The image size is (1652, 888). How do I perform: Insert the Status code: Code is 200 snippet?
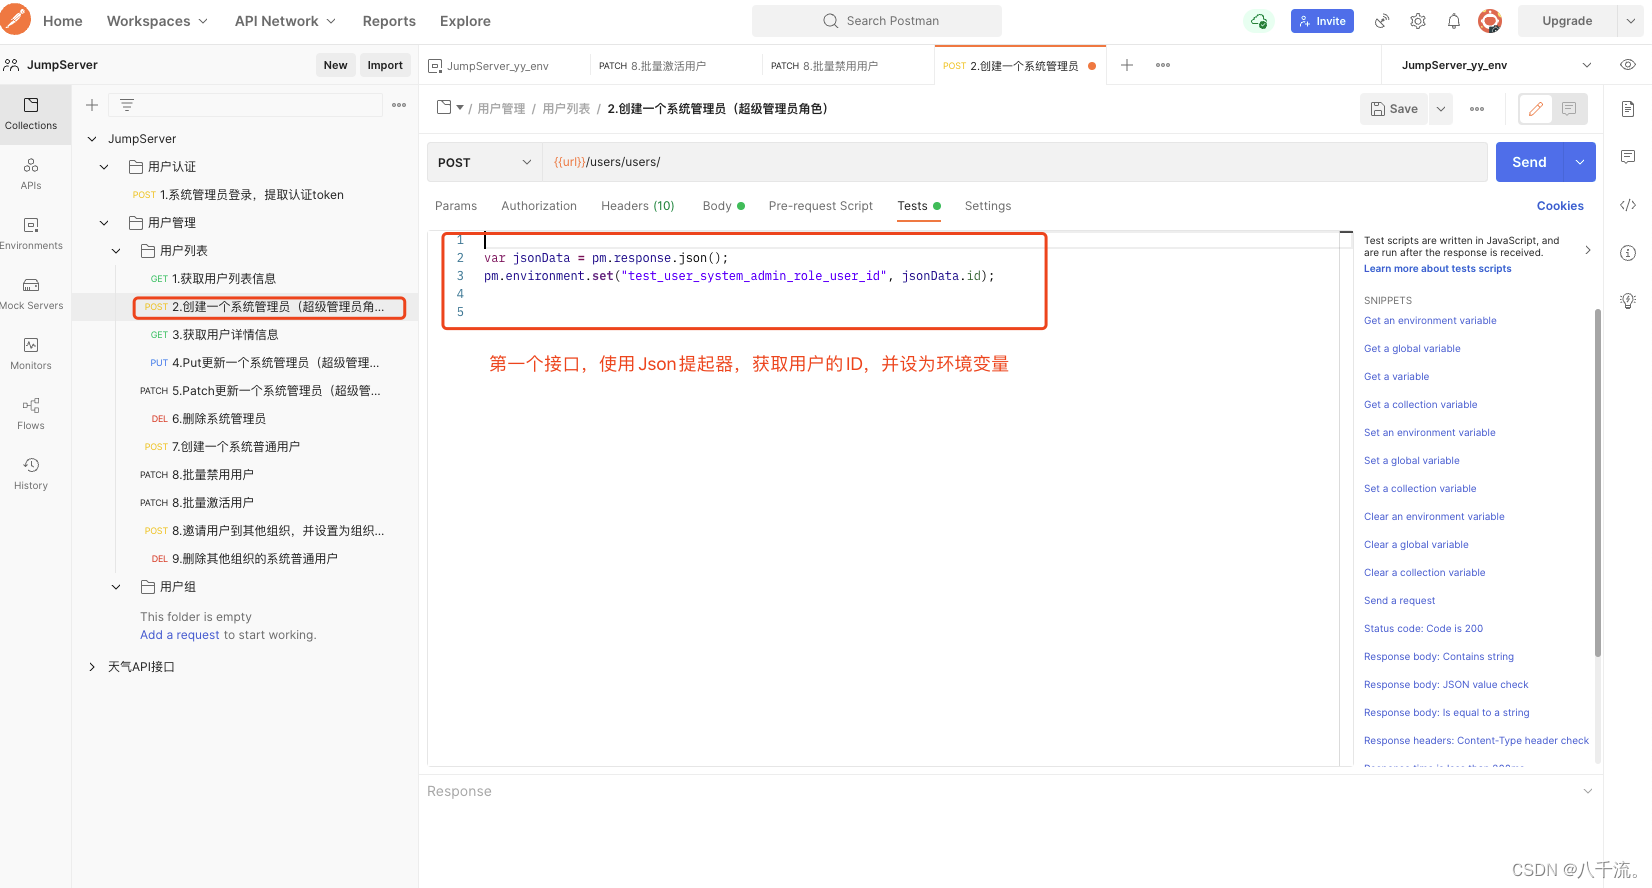pyautogui.click(x=1423, y=629)
